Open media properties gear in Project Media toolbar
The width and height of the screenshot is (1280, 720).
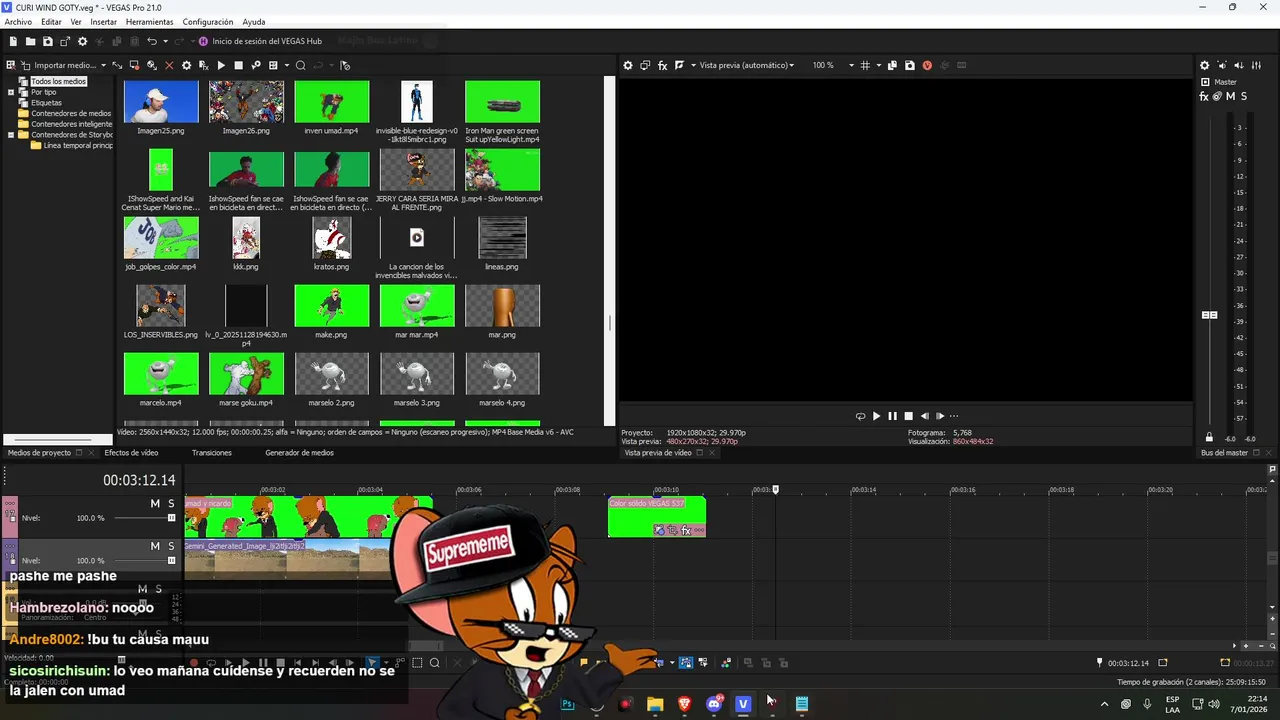[x=186, y=65]
